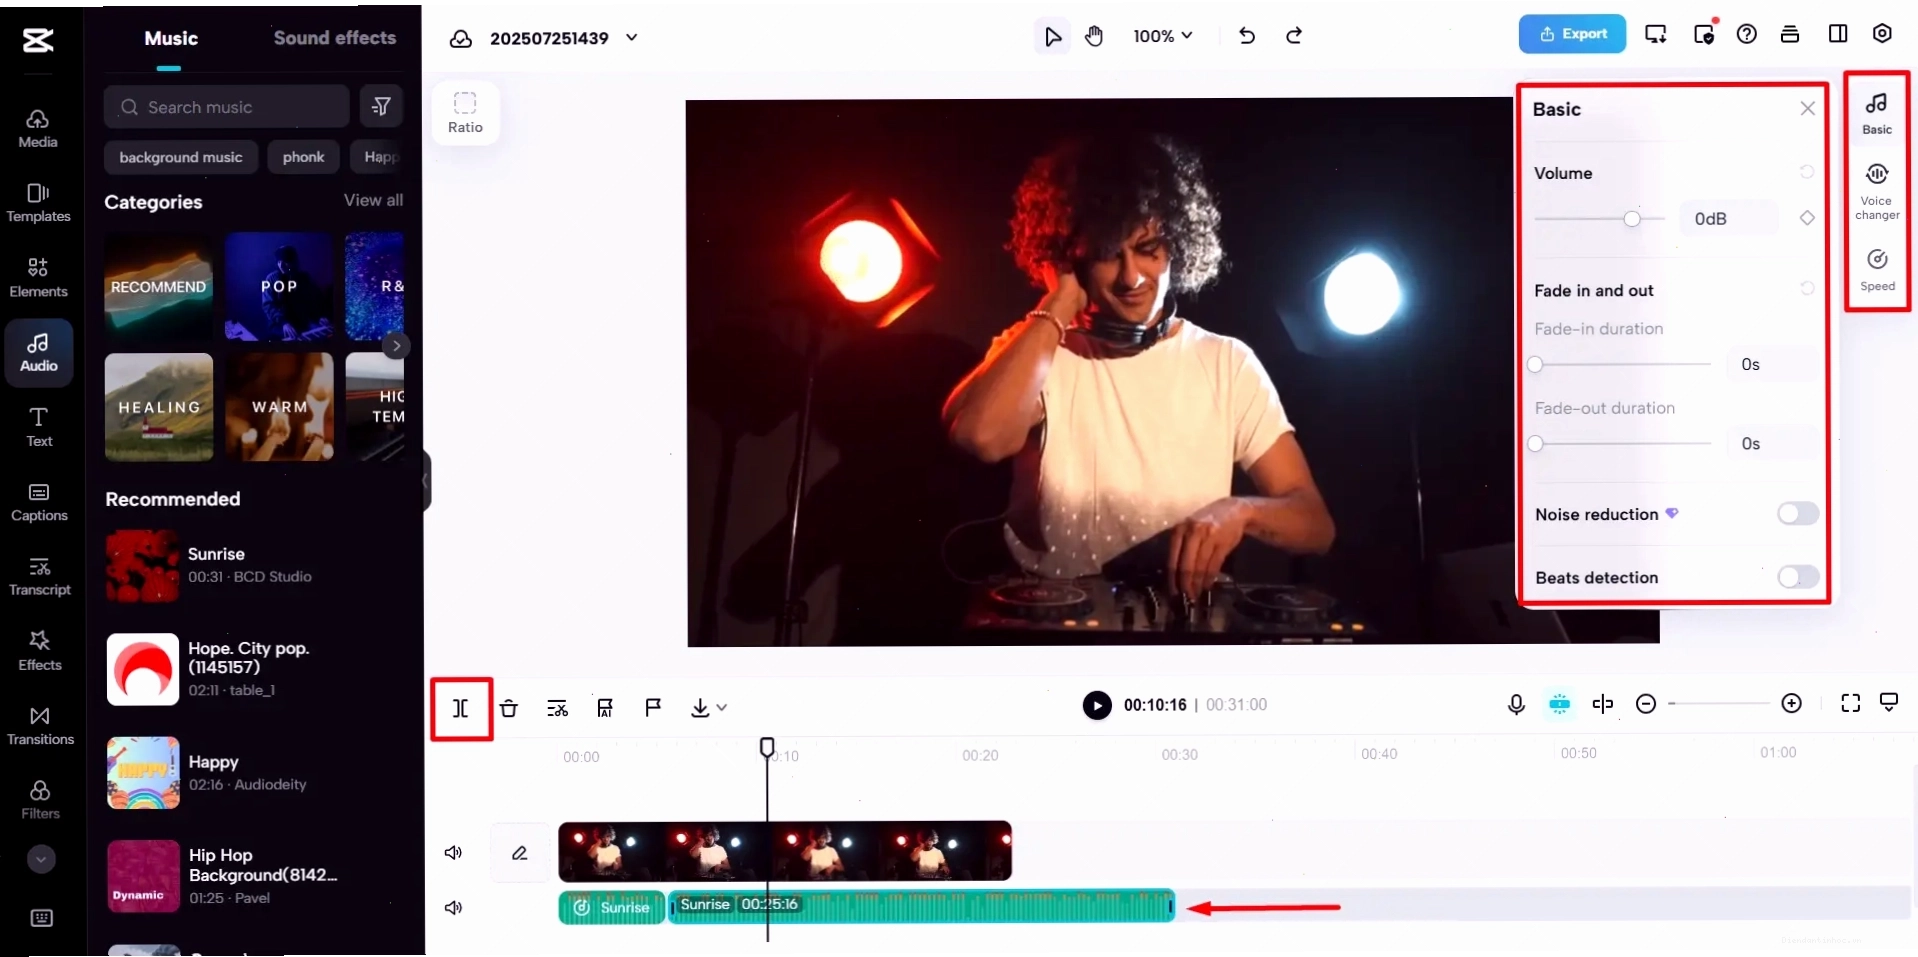This screenshot has height=957, width=1918.
Task: Click the Search music field
Action: (x=227, y=106)
